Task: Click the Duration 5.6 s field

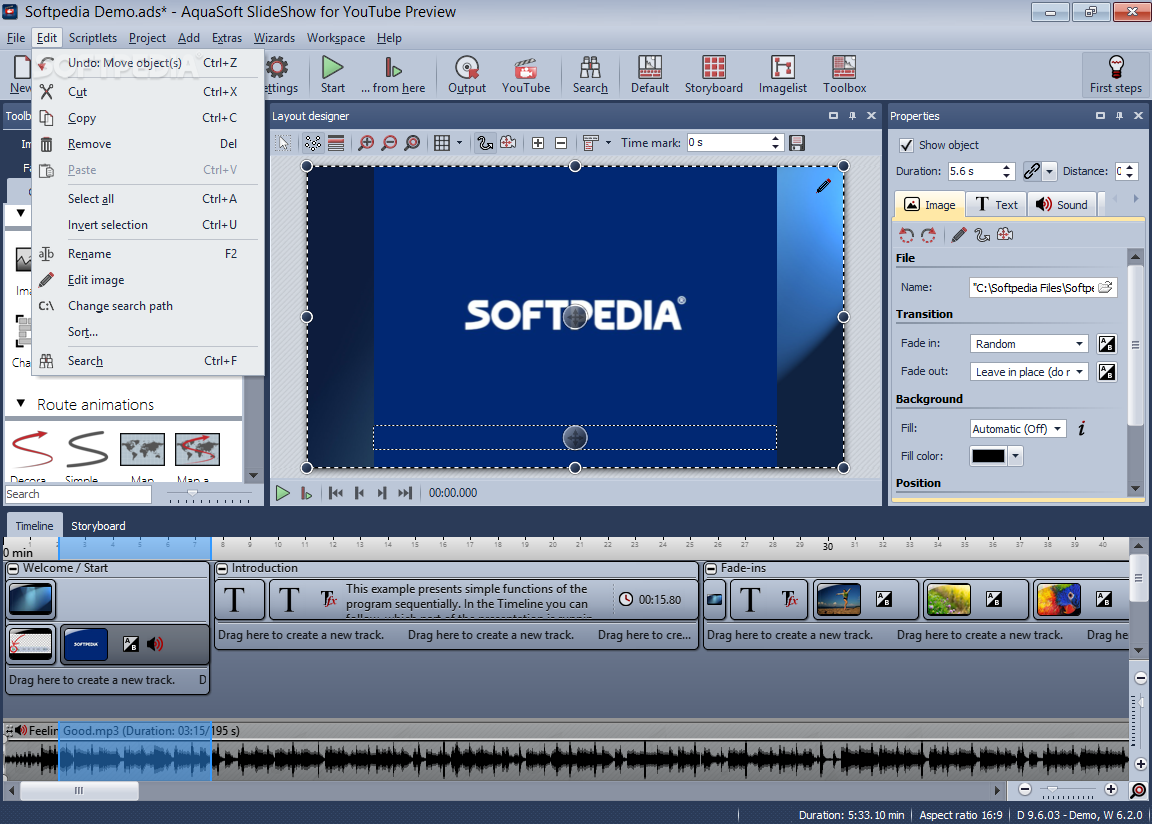Action: point(973,171)
